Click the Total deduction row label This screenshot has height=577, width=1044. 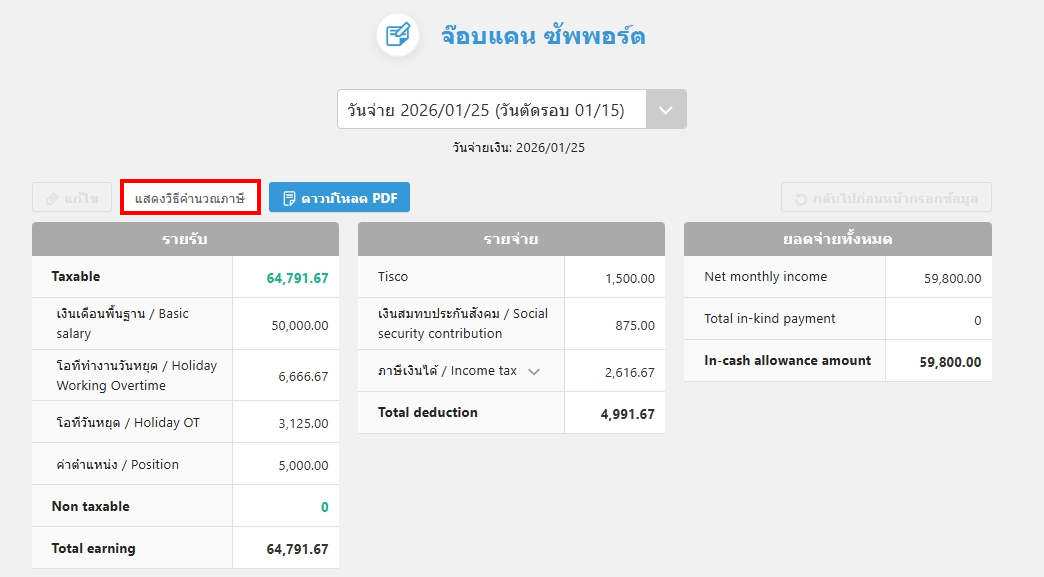pos(427,412)
